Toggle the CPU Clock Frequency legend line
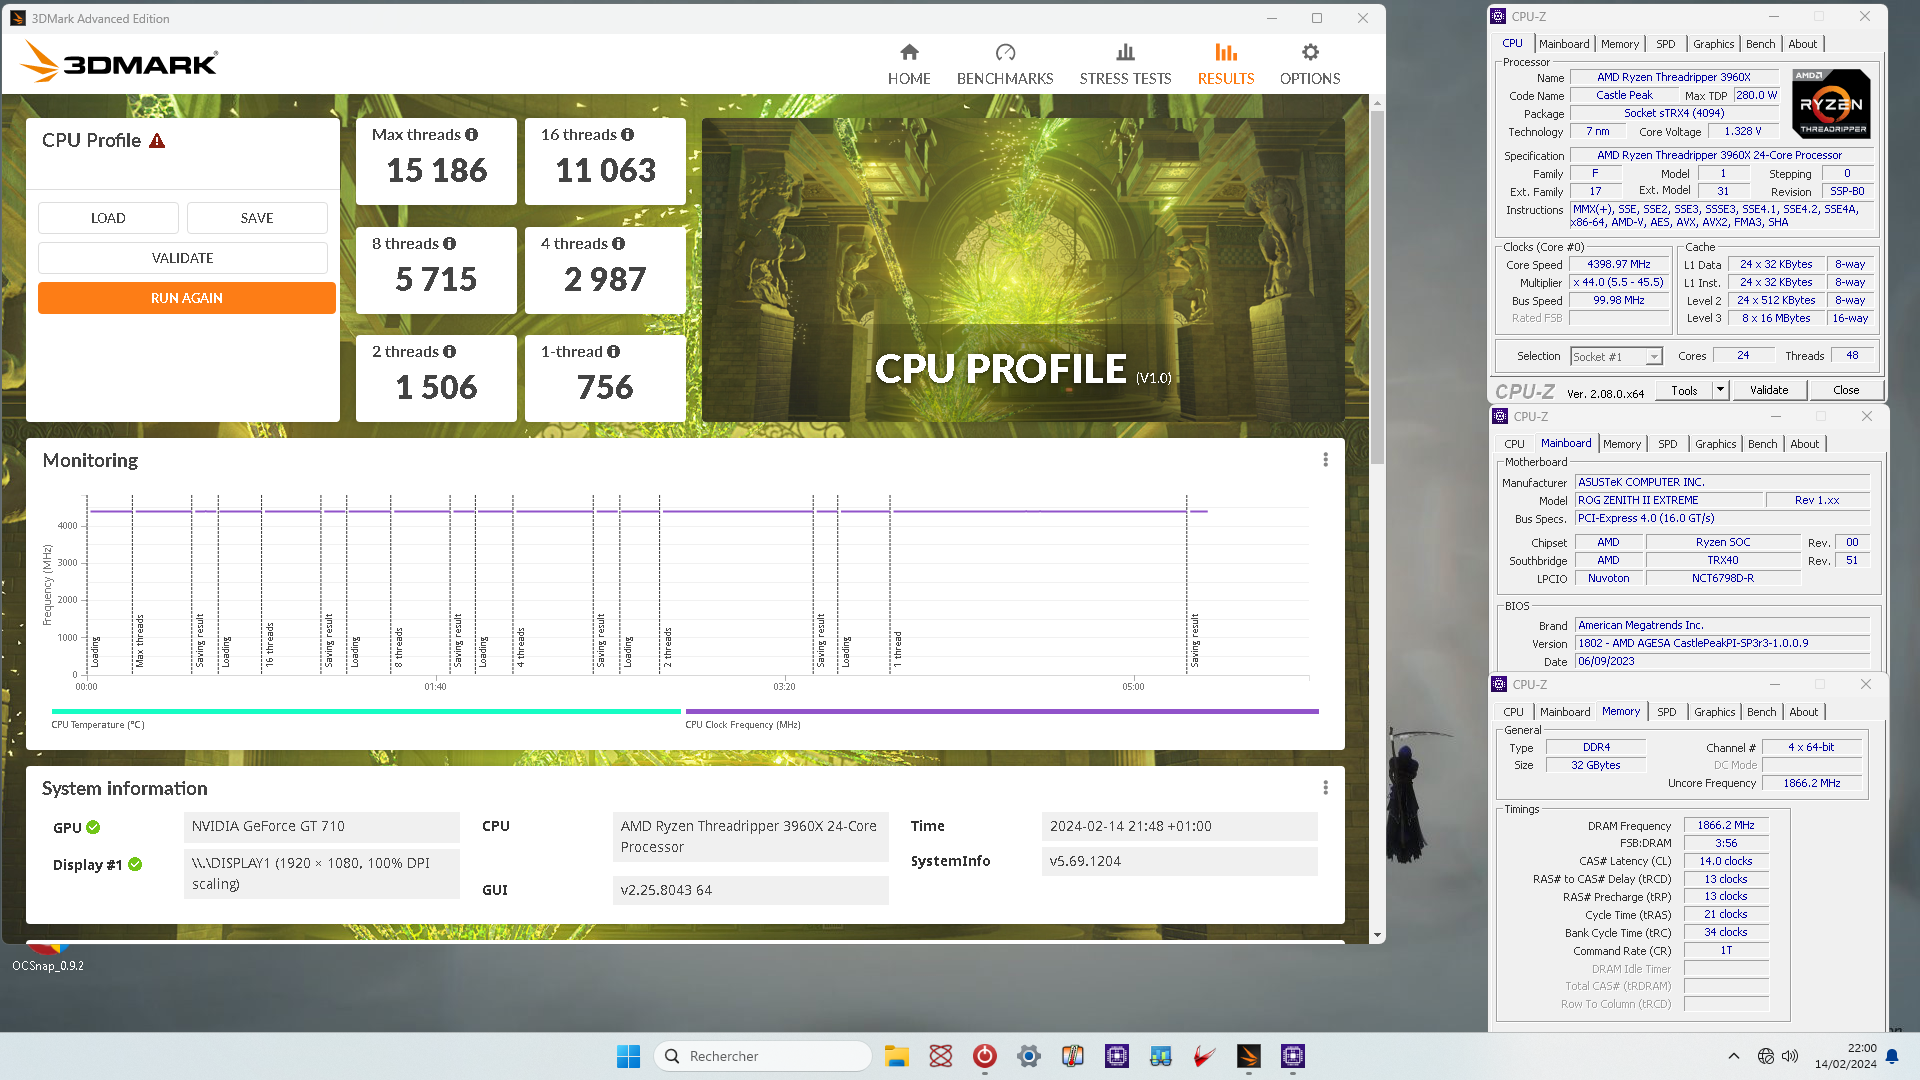This screenshot has width=1920, height=1080. coord(1002,711)
